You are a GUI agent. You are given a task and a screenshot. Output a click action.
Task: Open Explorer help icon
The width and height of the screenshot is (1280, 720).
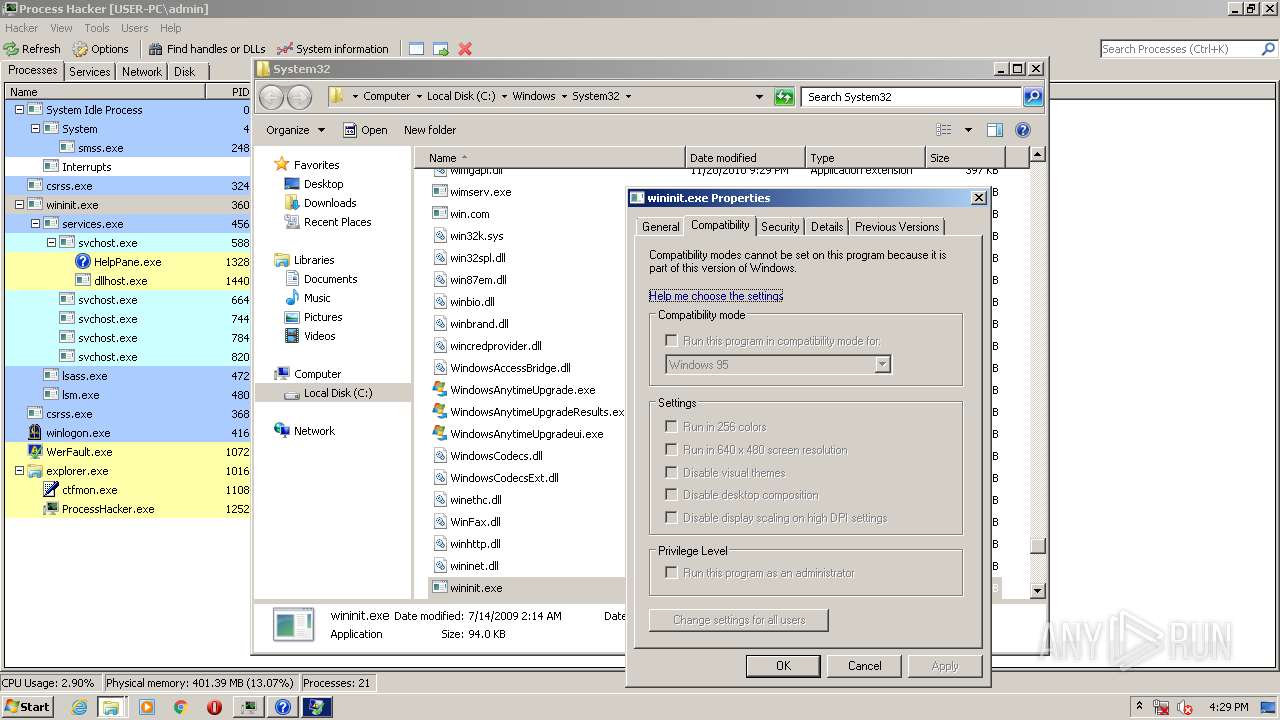[x=1022, y=130]
